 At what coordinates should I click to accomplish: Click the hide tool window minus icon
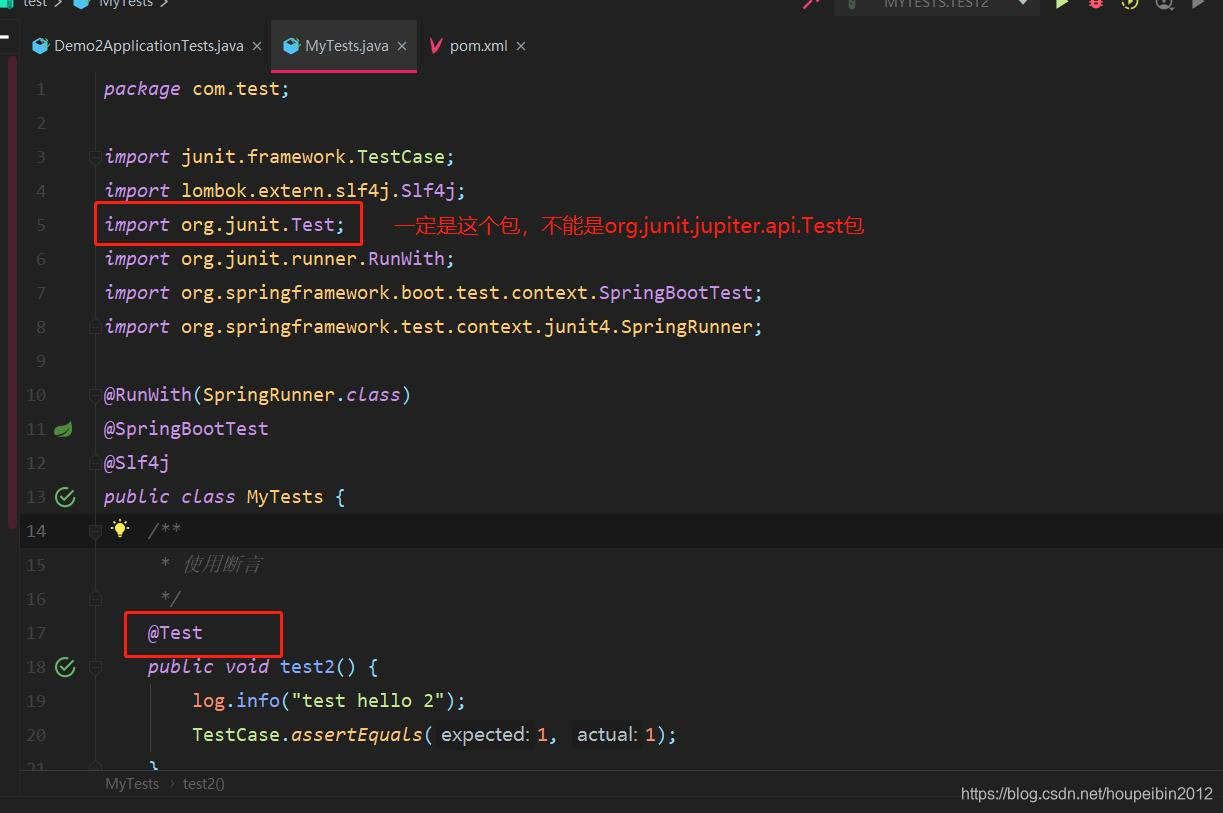coord(5,35)
